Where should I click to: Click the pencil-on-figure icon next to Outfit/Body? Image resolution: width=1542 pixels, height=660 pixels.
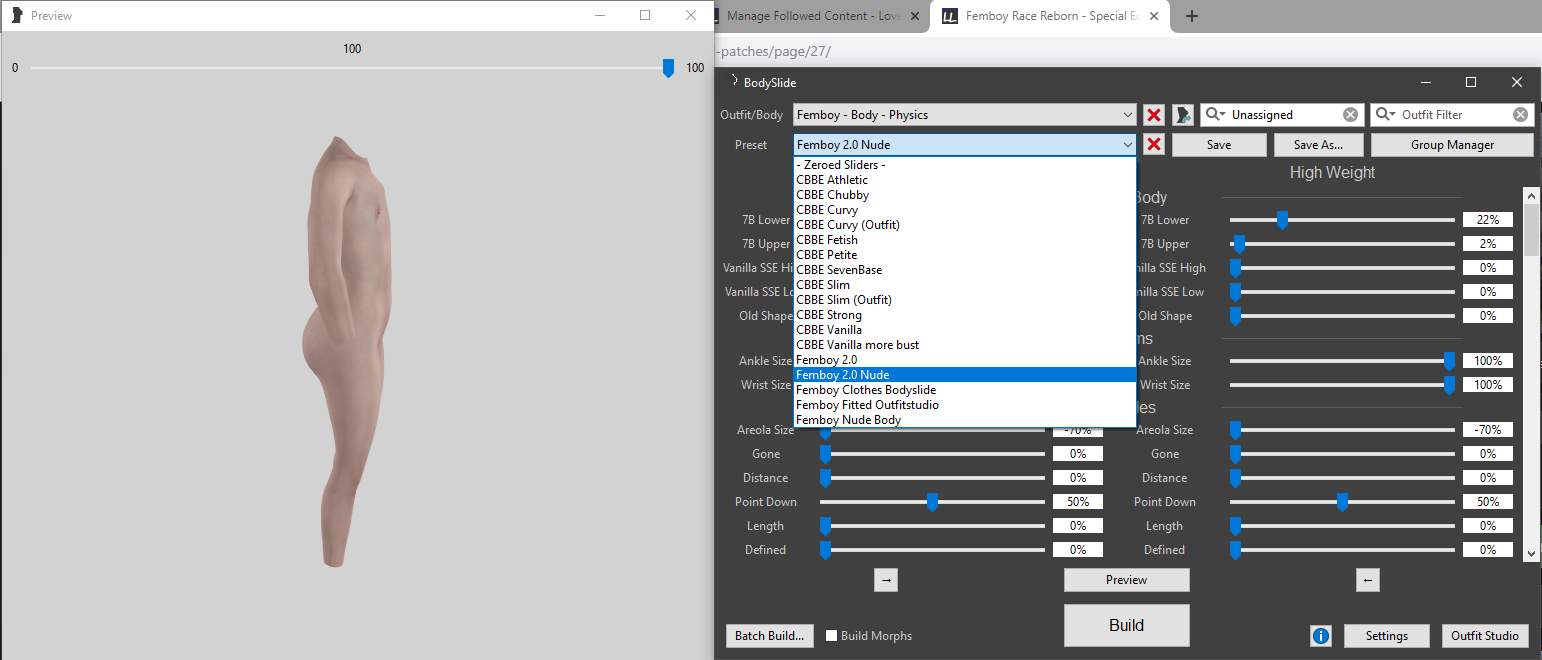click(x=1183, y=115)
